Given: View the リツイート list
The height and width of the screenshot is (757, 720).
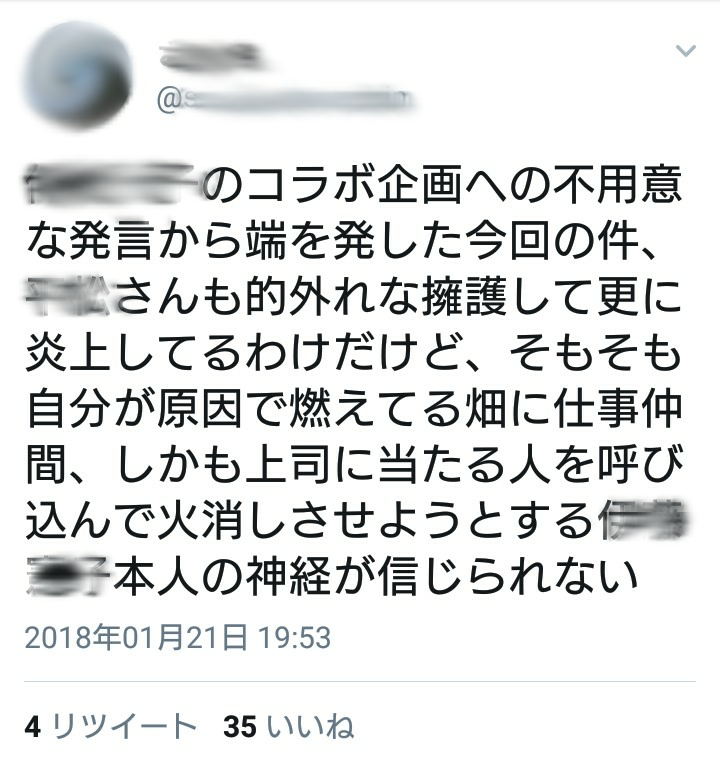Looking at the screenshot, I should [124, 725].
